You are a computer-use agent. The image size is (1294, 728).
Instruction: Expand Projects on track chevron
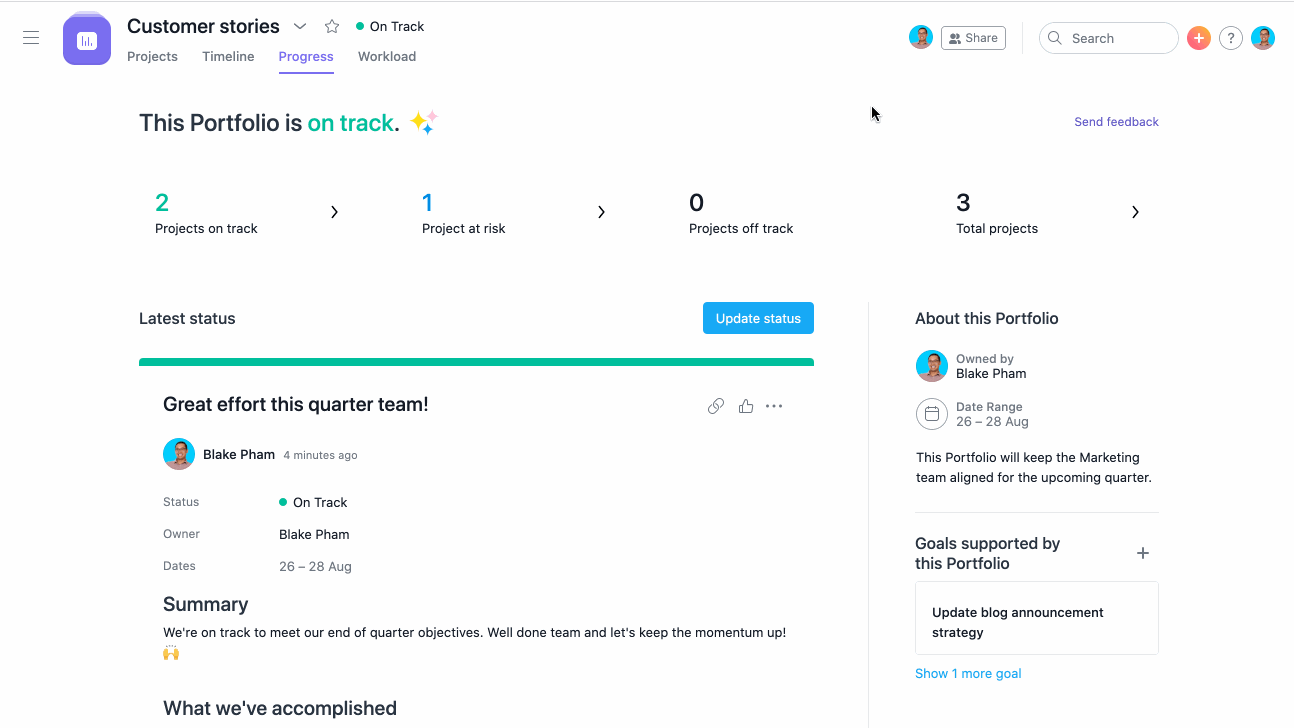(x=334, y=212)
